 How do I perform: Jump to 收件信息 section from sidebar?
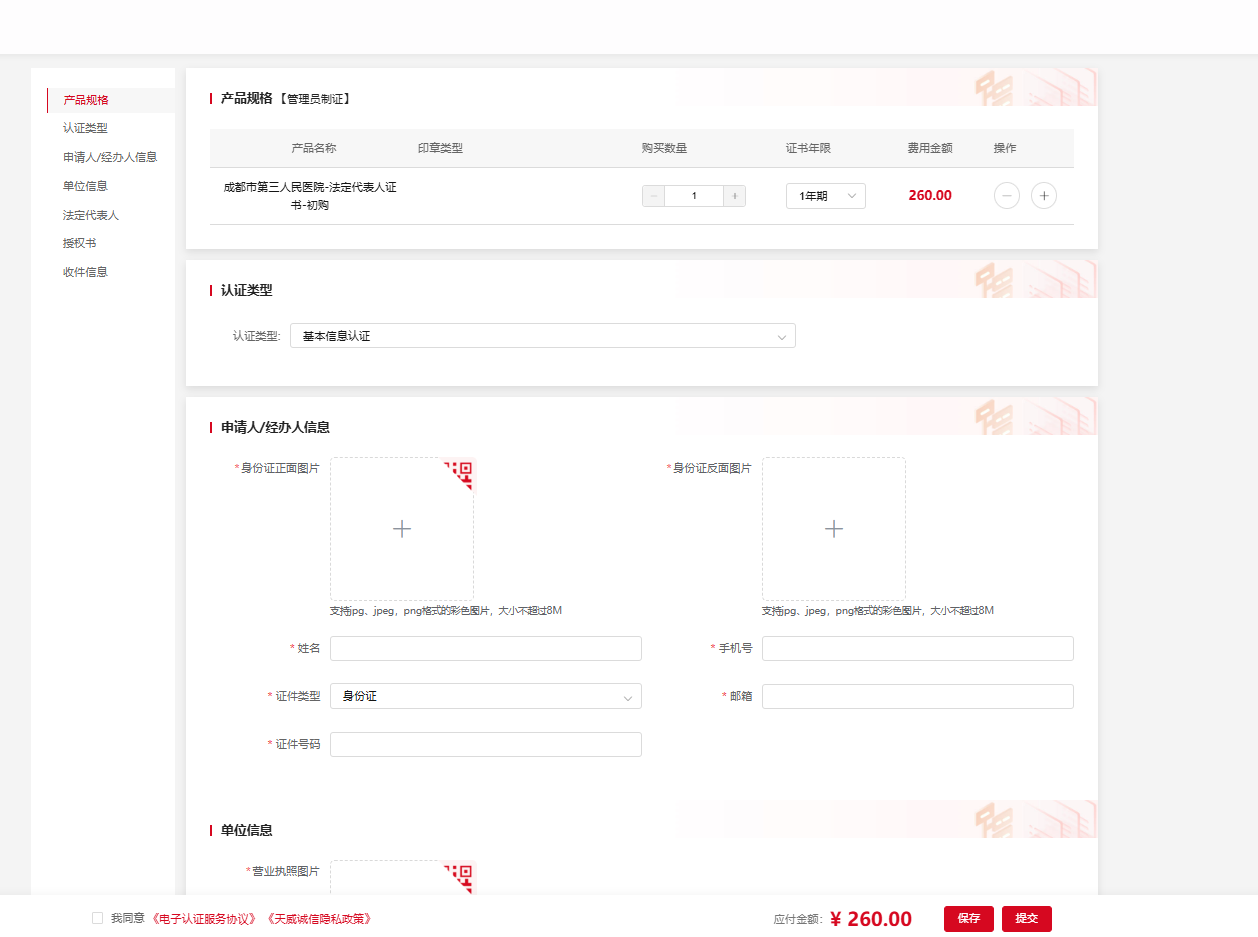tap(85, 272)
